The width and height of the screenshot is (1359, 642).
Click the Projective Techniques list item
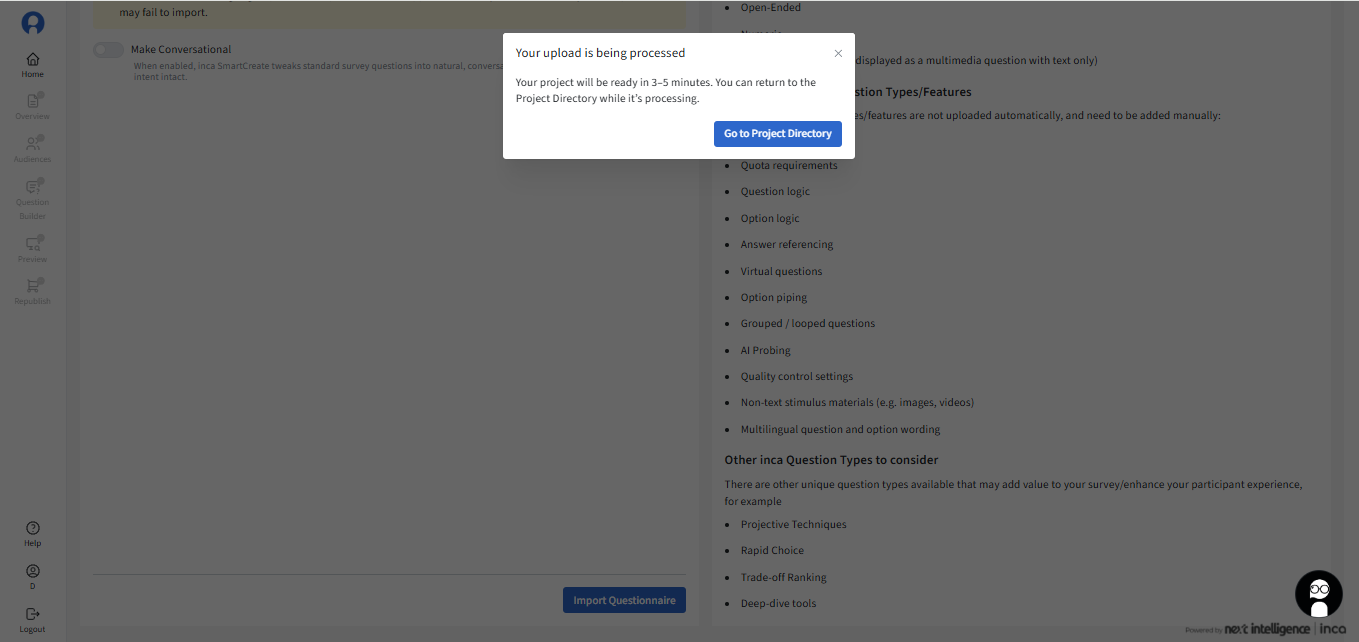tap(793, 525)
